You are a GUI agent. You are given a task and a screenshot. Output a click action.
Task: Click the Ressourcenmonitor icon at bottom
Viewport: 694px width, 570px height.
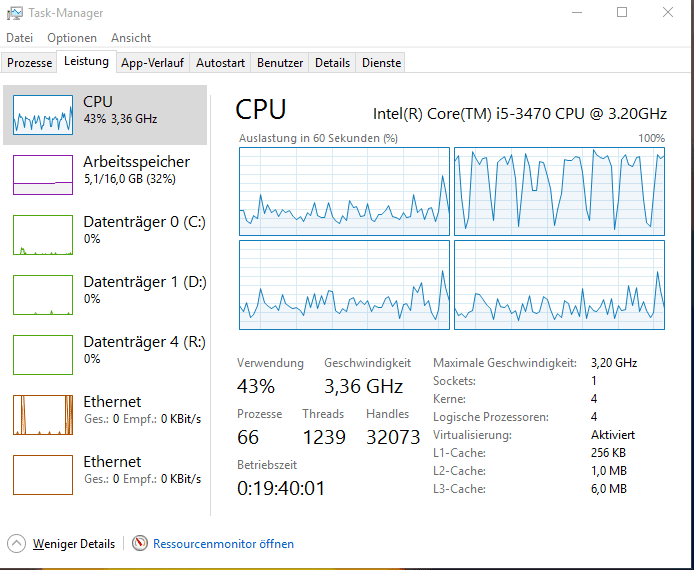click(x=140, y=544)
